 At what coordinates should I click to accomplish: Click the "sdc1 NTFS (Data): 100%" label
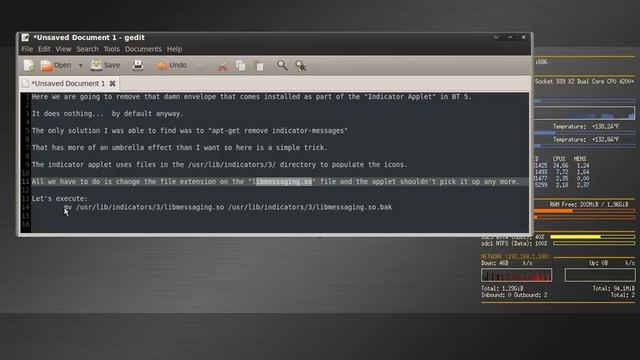click(514, 244)
